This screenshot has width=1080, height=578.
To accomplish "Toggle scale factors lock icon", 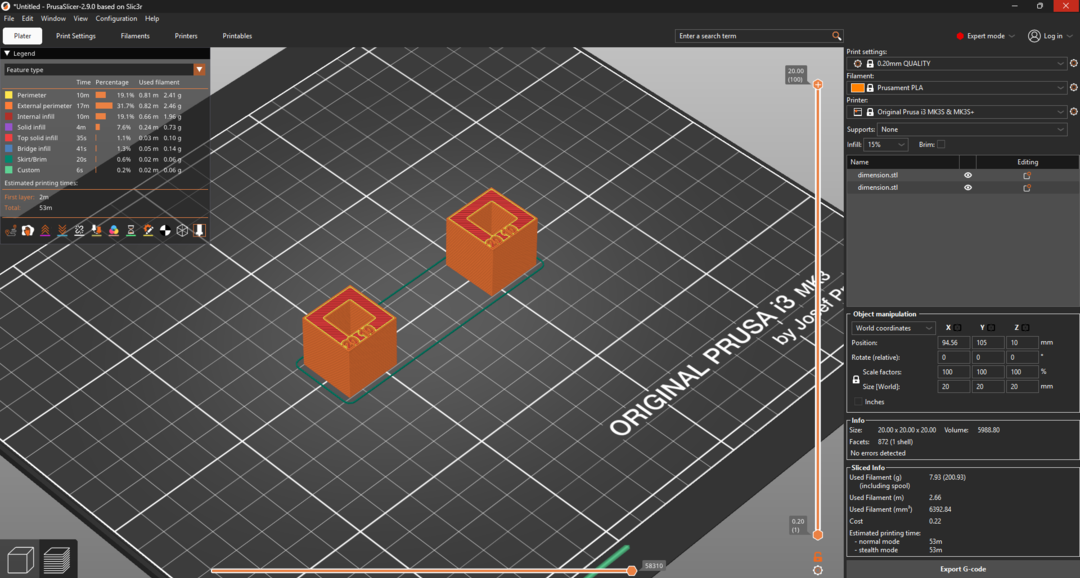I will tap(856, 380).
